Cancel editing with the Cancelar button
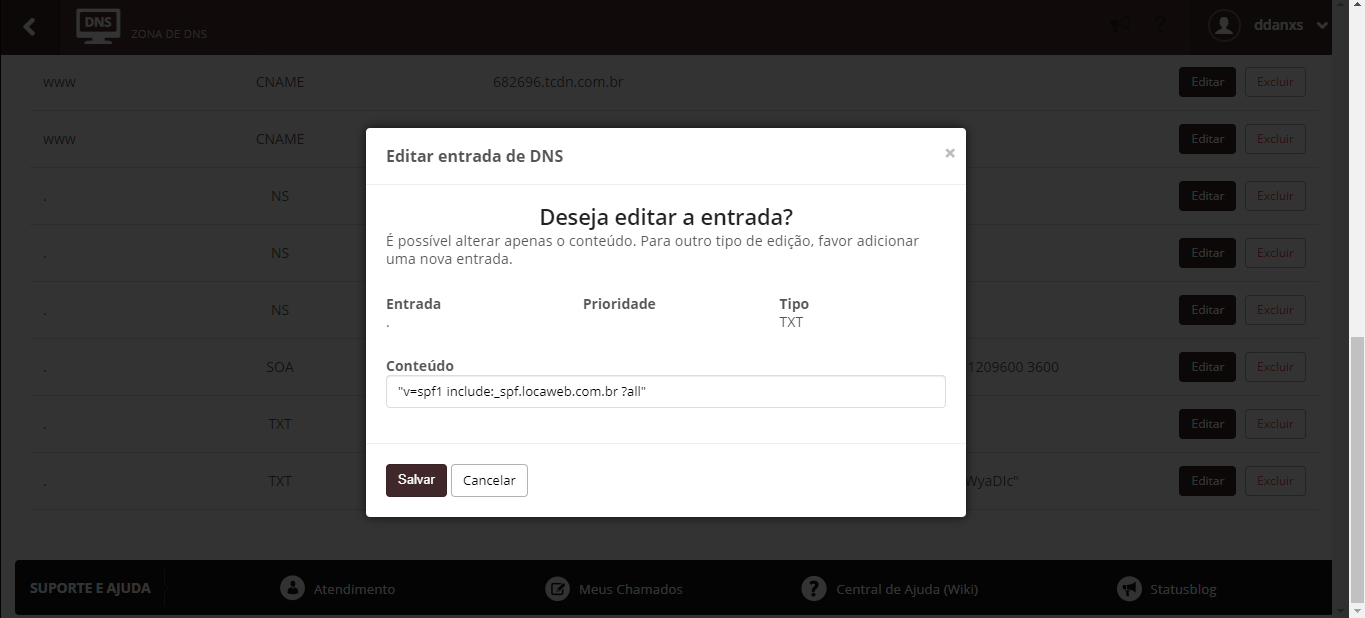The image size is (1365, 618). tap(489, 480)
